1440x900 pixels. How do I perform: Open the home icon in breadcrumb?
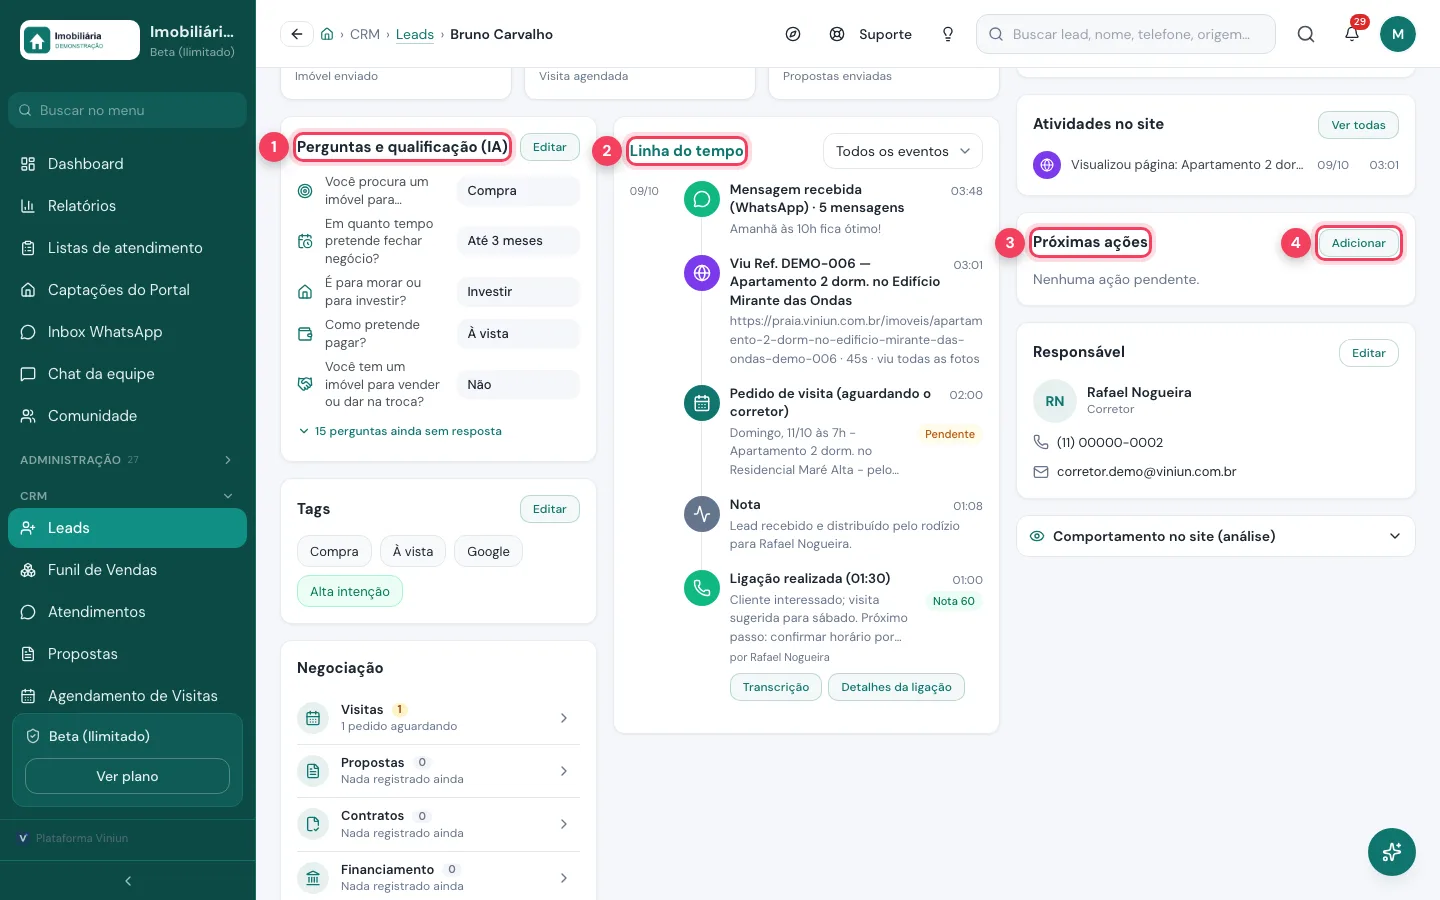[x=327, y=34]
